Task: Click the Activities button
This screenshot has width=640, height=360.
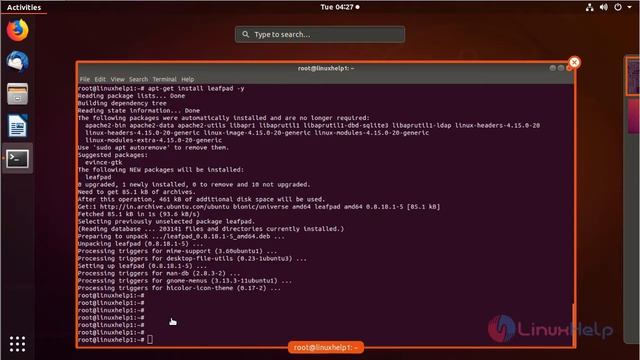Action: click(x=24, y=7)
